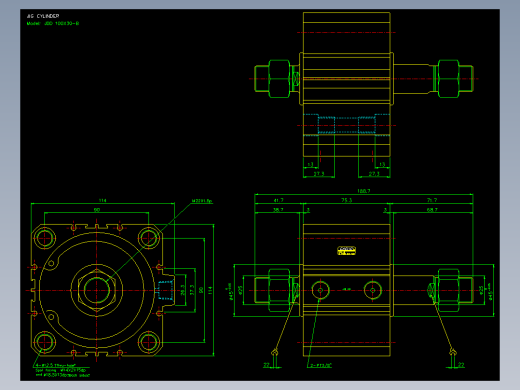The image size is (520, 390).
Task: Click the '38.7' dimension value
Action: [x=278, y=210]
